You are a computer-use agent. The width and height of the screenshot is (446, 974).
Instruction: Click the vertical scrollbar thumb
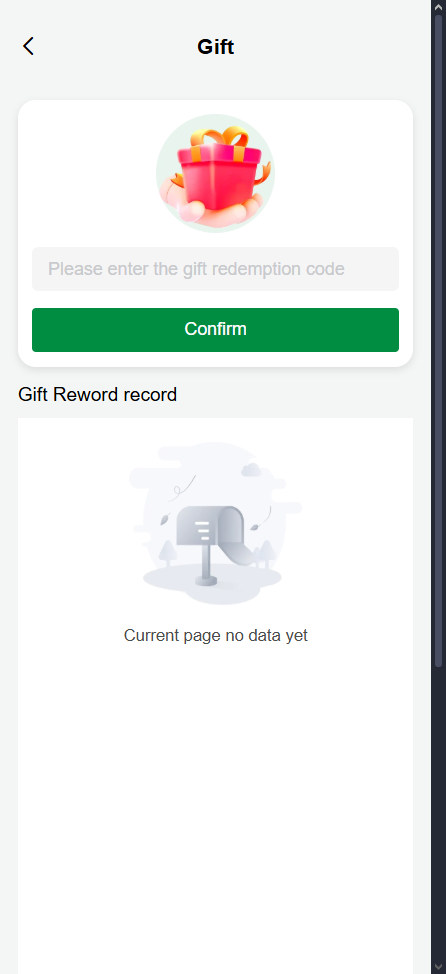pos(439,340)
